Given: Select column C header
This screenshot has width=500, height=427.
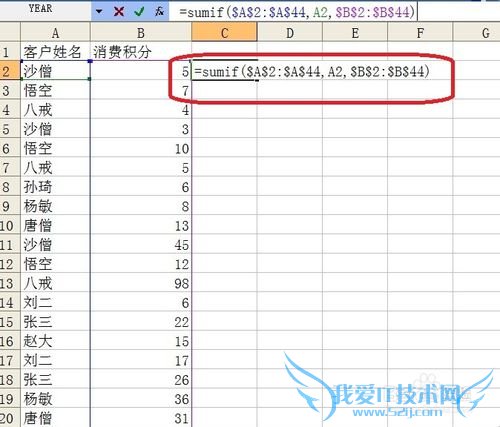Looking at the screenshot, I should [224, 33].
